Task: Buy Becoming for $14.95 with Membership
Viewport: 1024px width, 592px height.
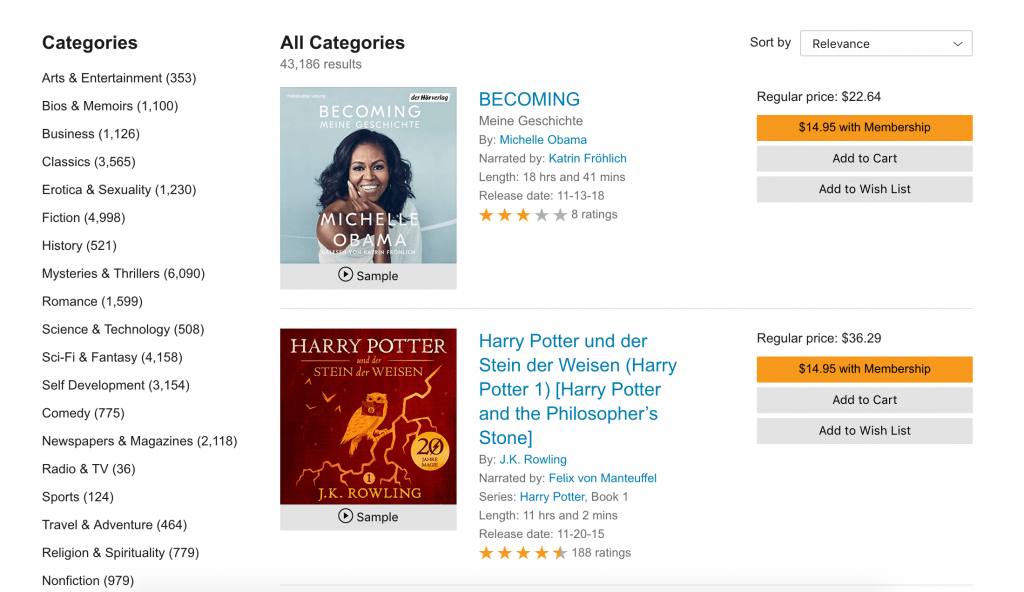Action: click(864, 128)
